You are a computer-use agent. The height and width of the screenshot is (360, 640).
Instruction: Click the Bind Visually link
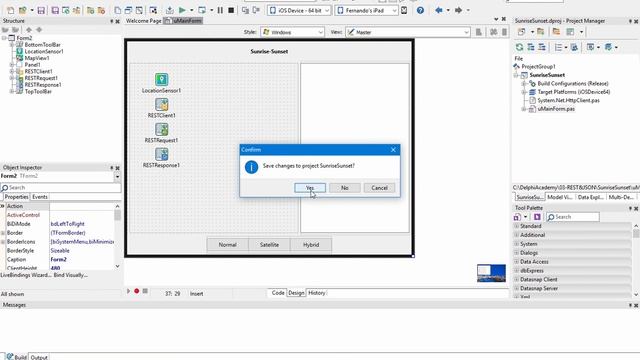click(x=71, y=275)
